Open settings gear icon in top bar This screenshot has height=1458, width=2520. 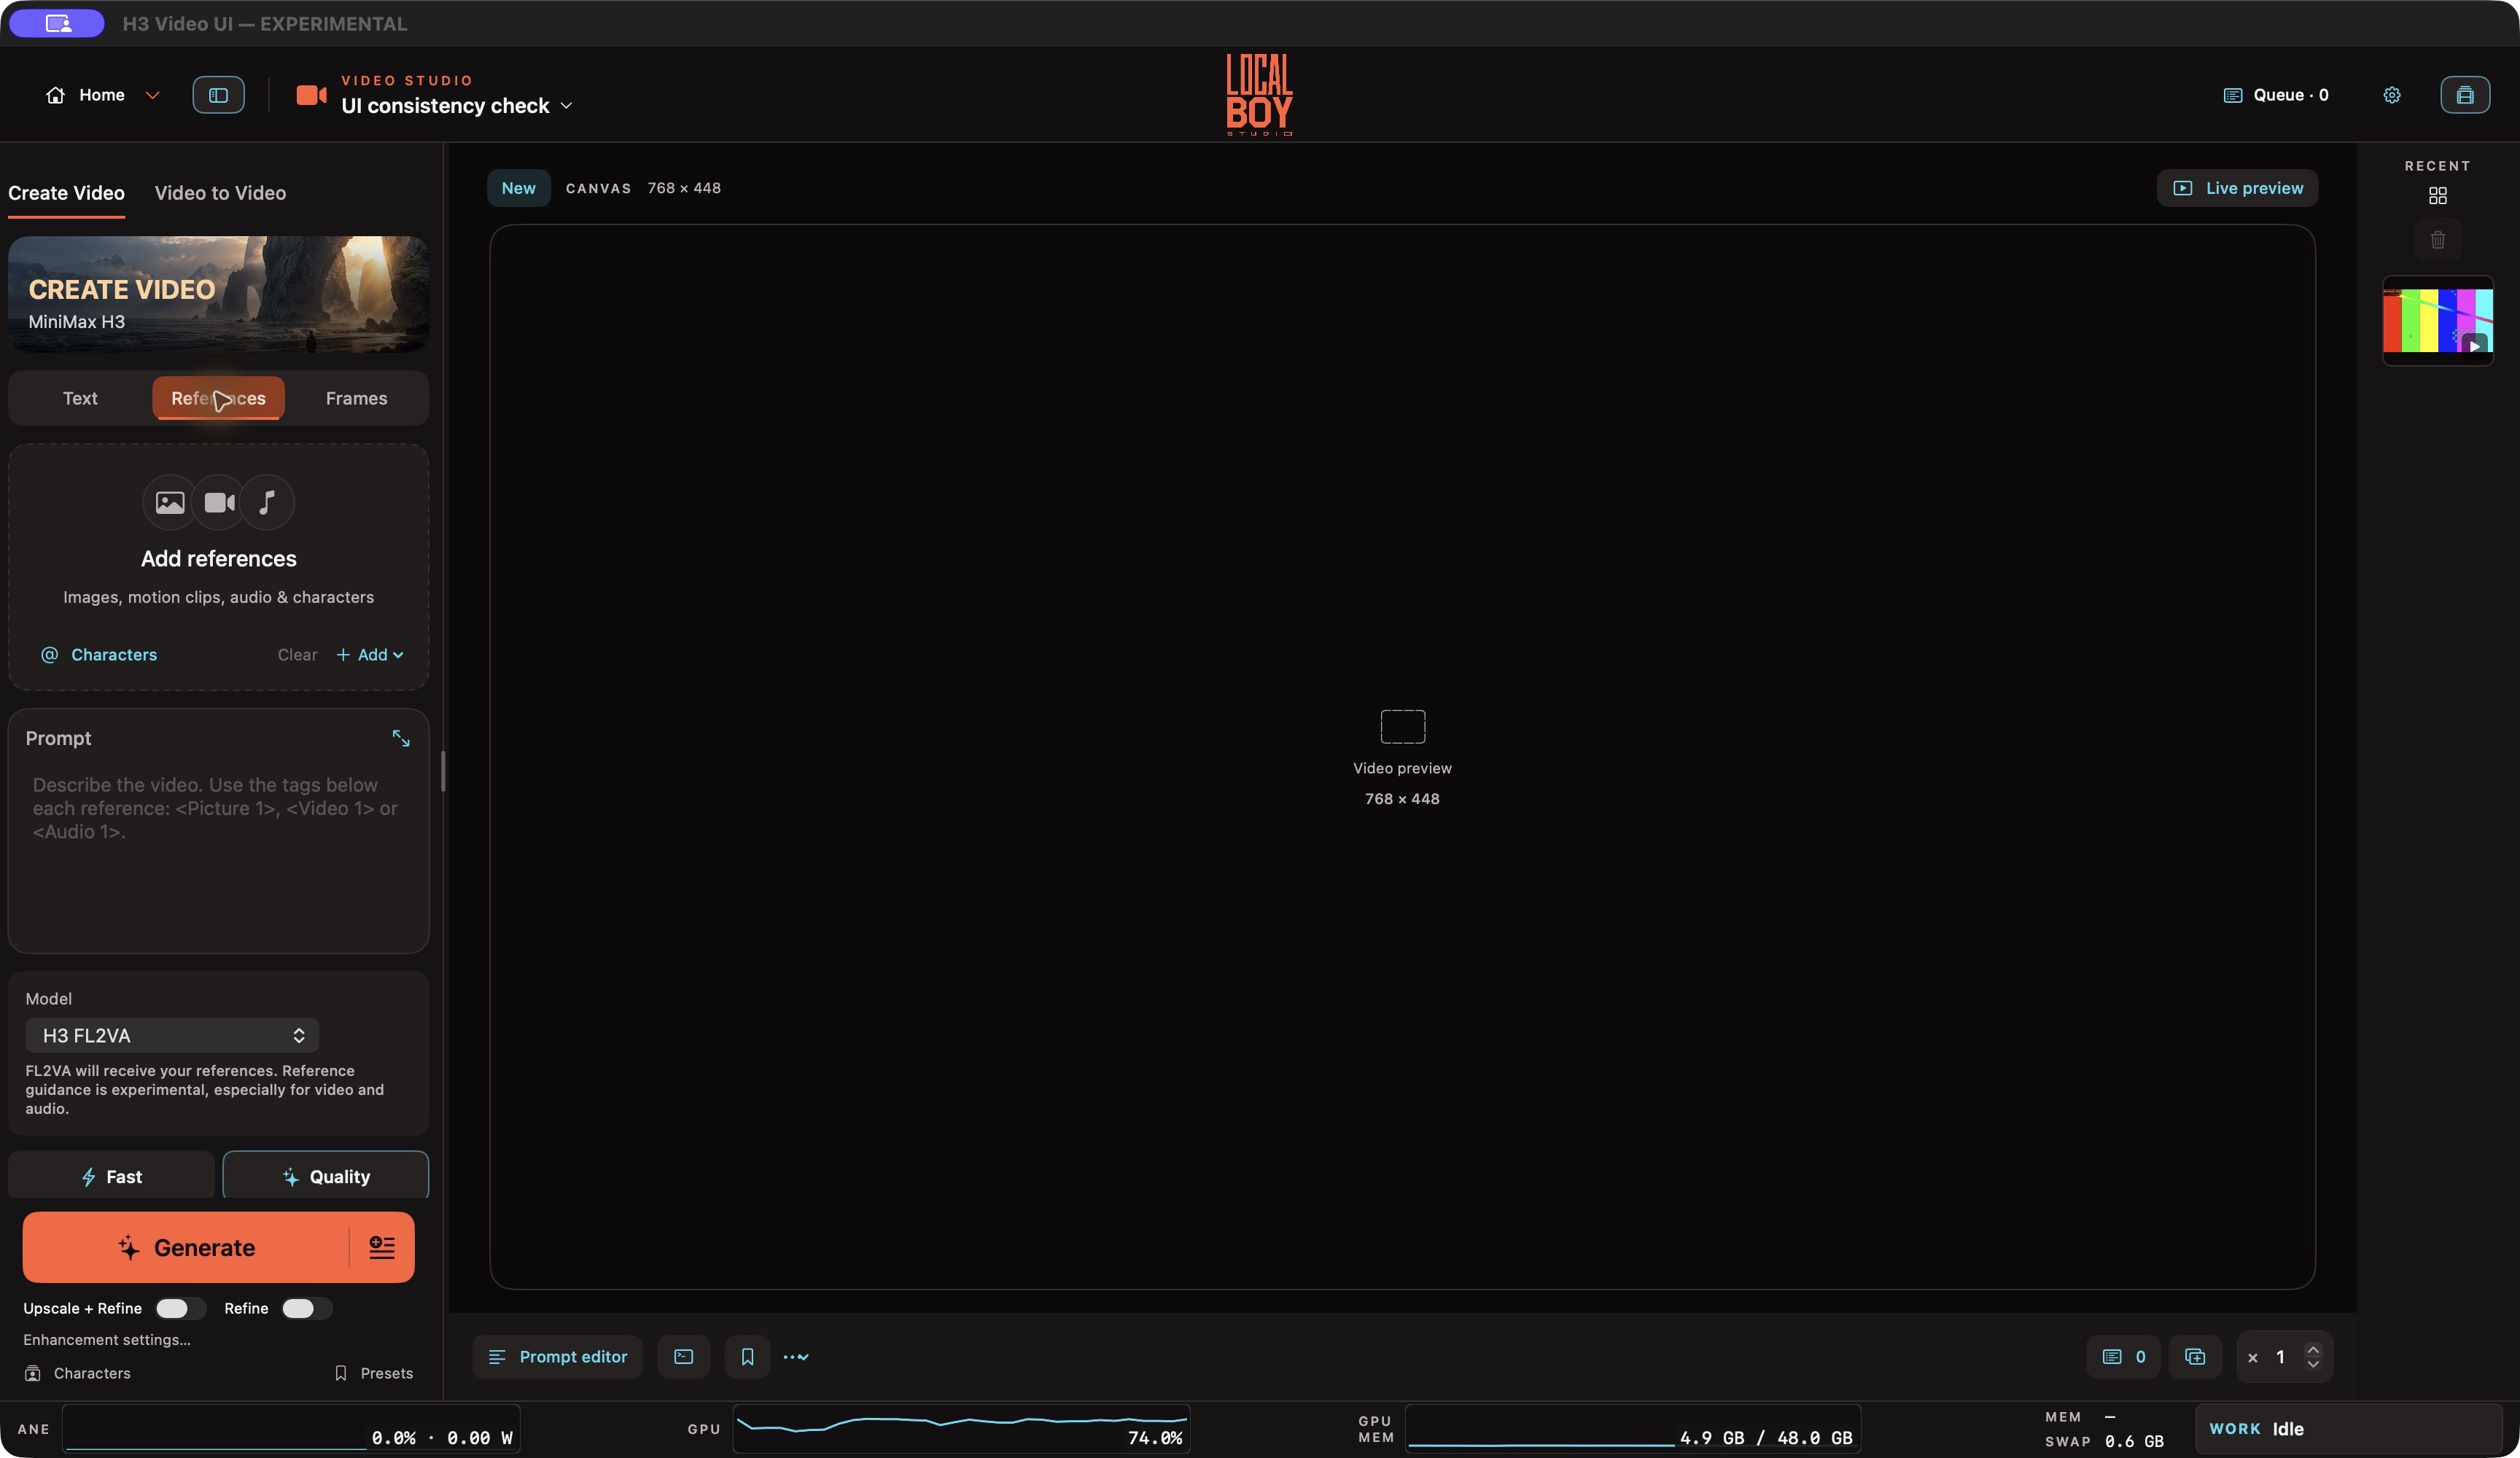point(2391,95)
